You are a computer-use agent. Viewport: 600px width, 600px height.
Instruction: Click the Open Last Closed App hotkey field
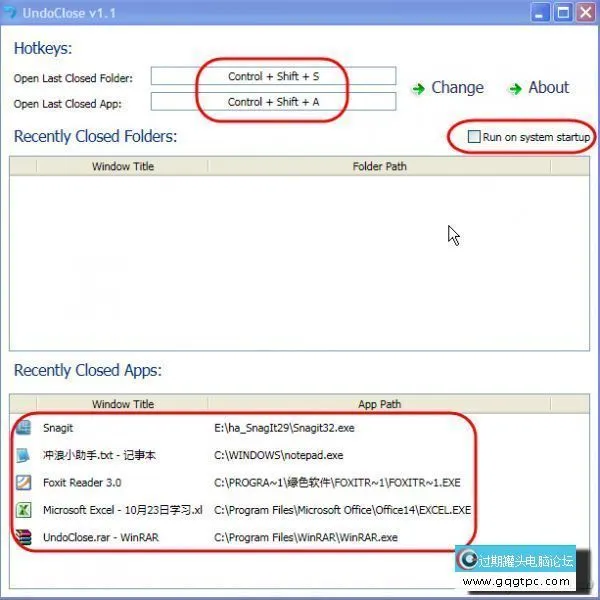point(273,102)
